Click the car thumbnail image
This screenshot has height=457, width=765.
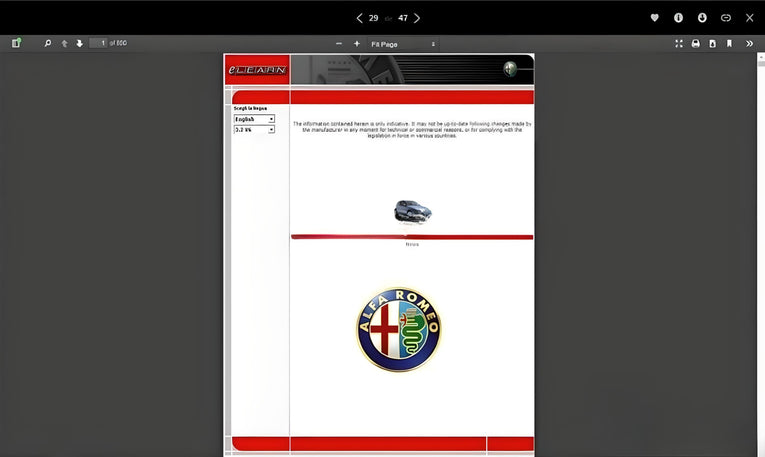pos(412,211)
